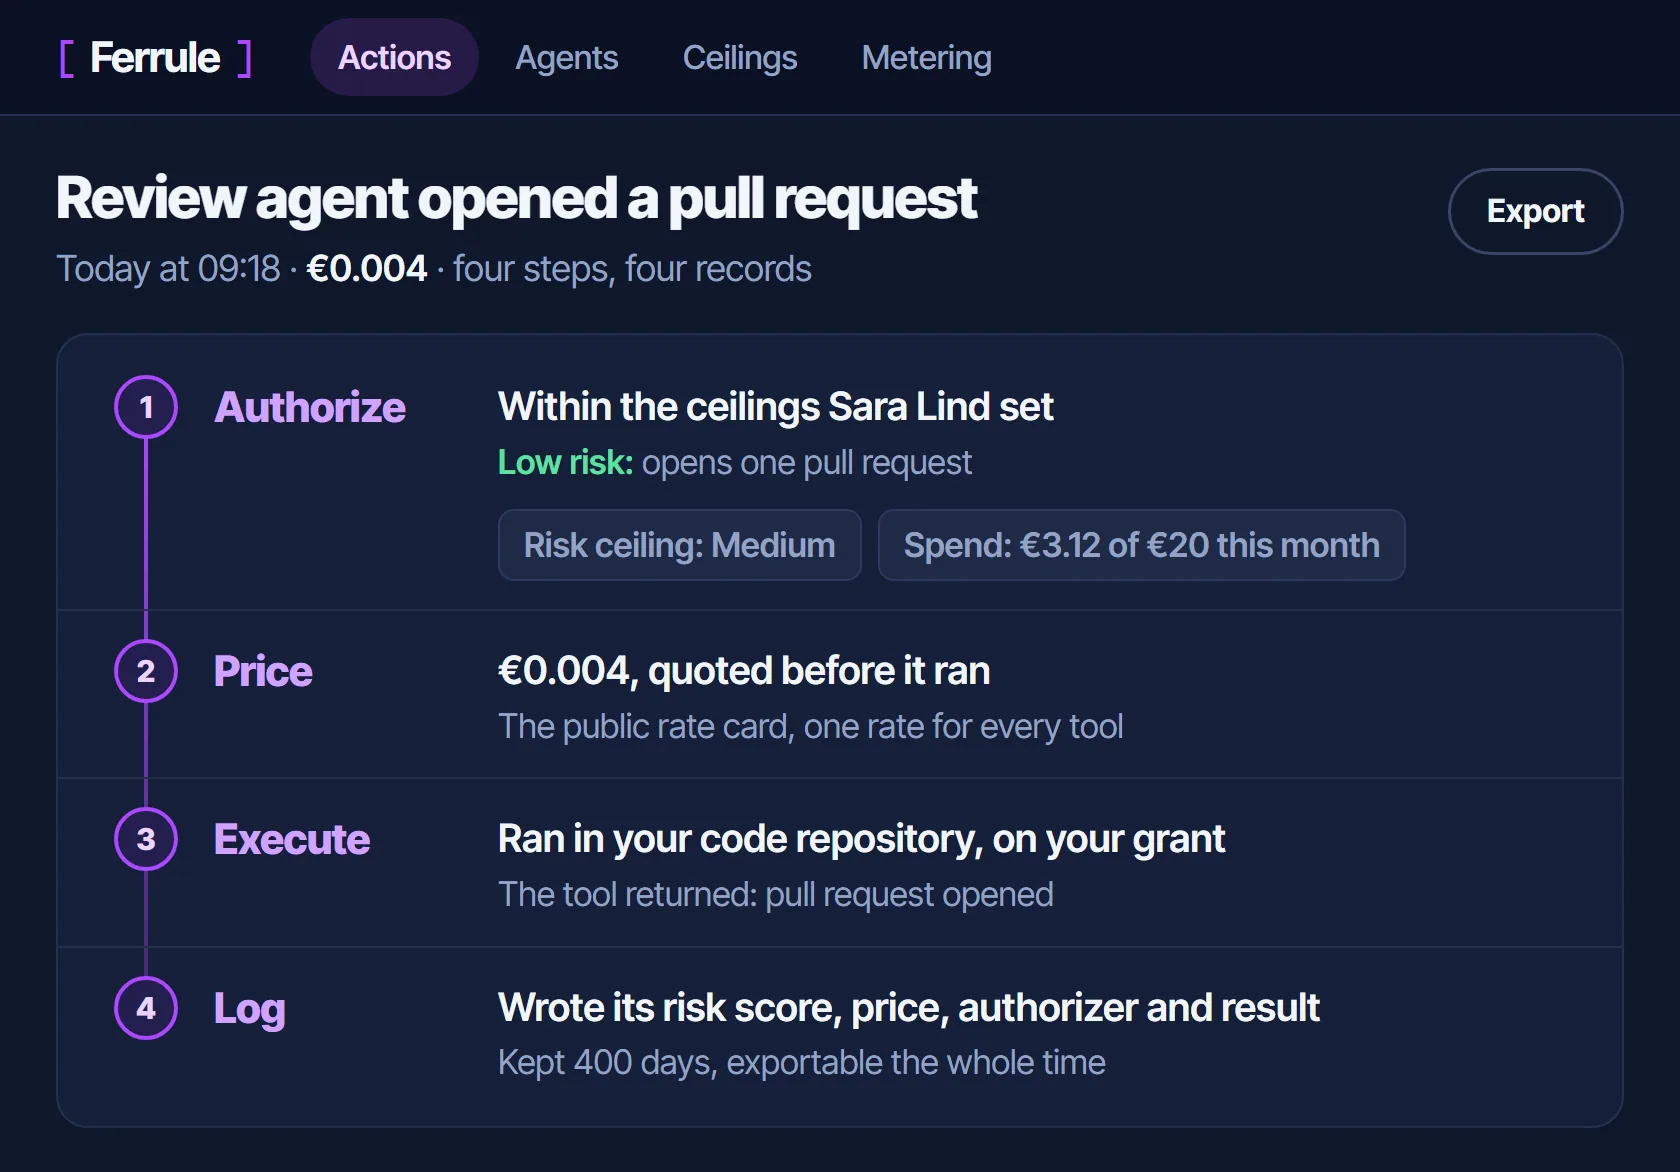The image size is (1680, 1172).
Task: Click the page title 'Review agent opened a pull request'
Action: point(516,198)
